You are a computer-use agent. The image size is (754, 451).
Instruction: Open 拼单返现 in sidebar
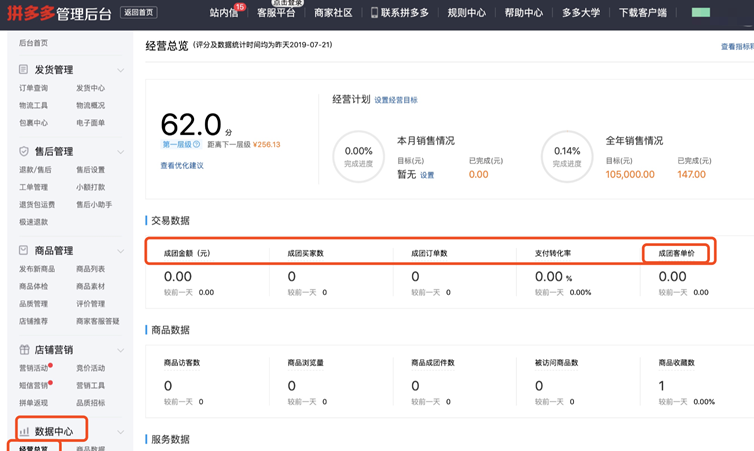click(33, 402)
